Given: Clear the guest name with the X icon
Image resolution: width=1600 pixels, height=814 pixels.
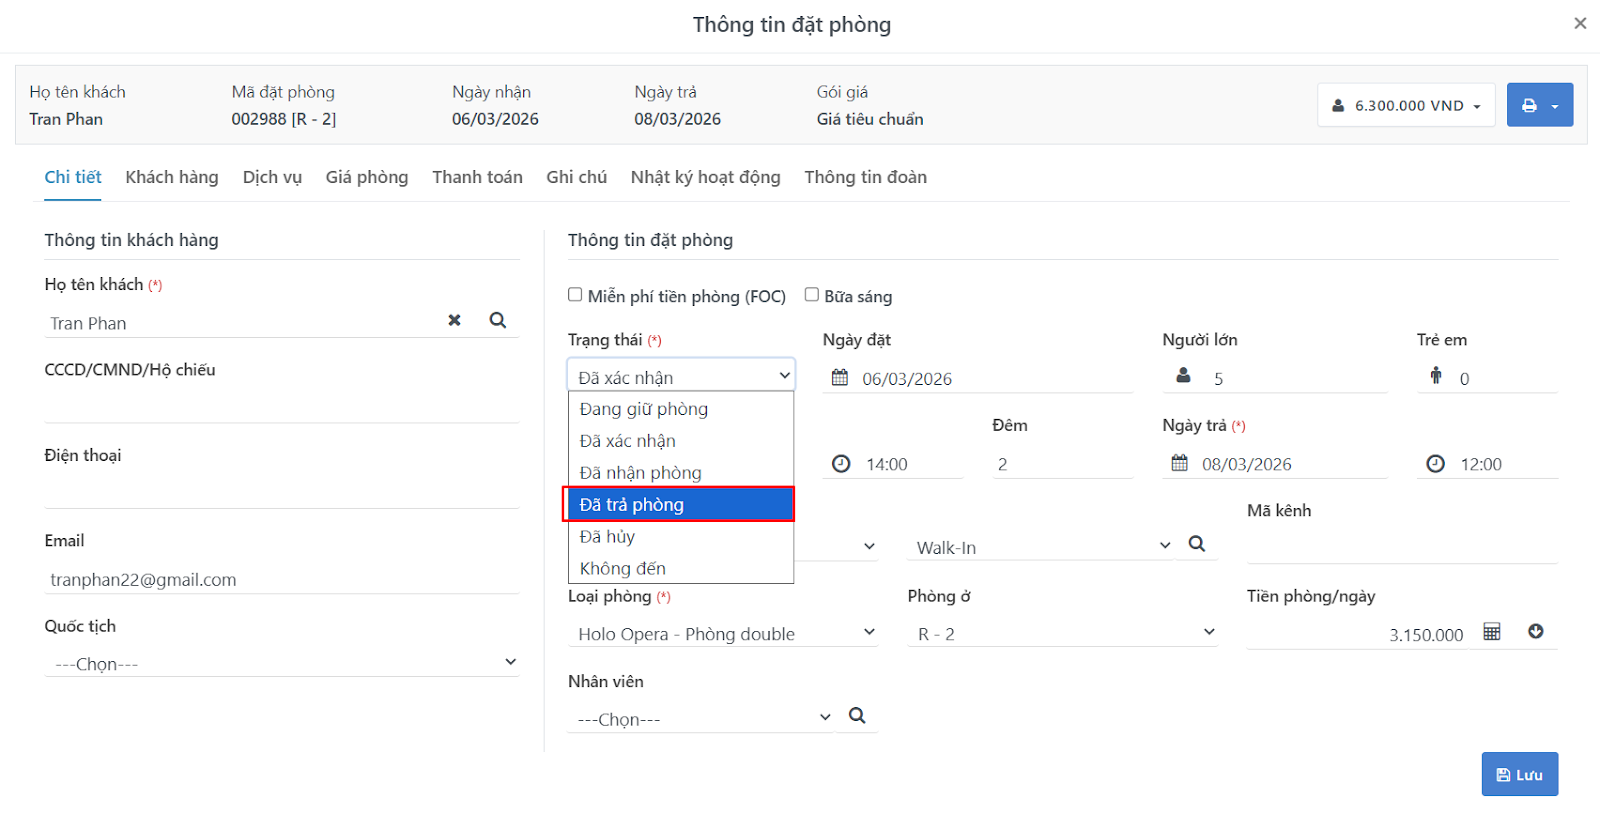Looking at the screenshot, I should click(x=454, y=320).
